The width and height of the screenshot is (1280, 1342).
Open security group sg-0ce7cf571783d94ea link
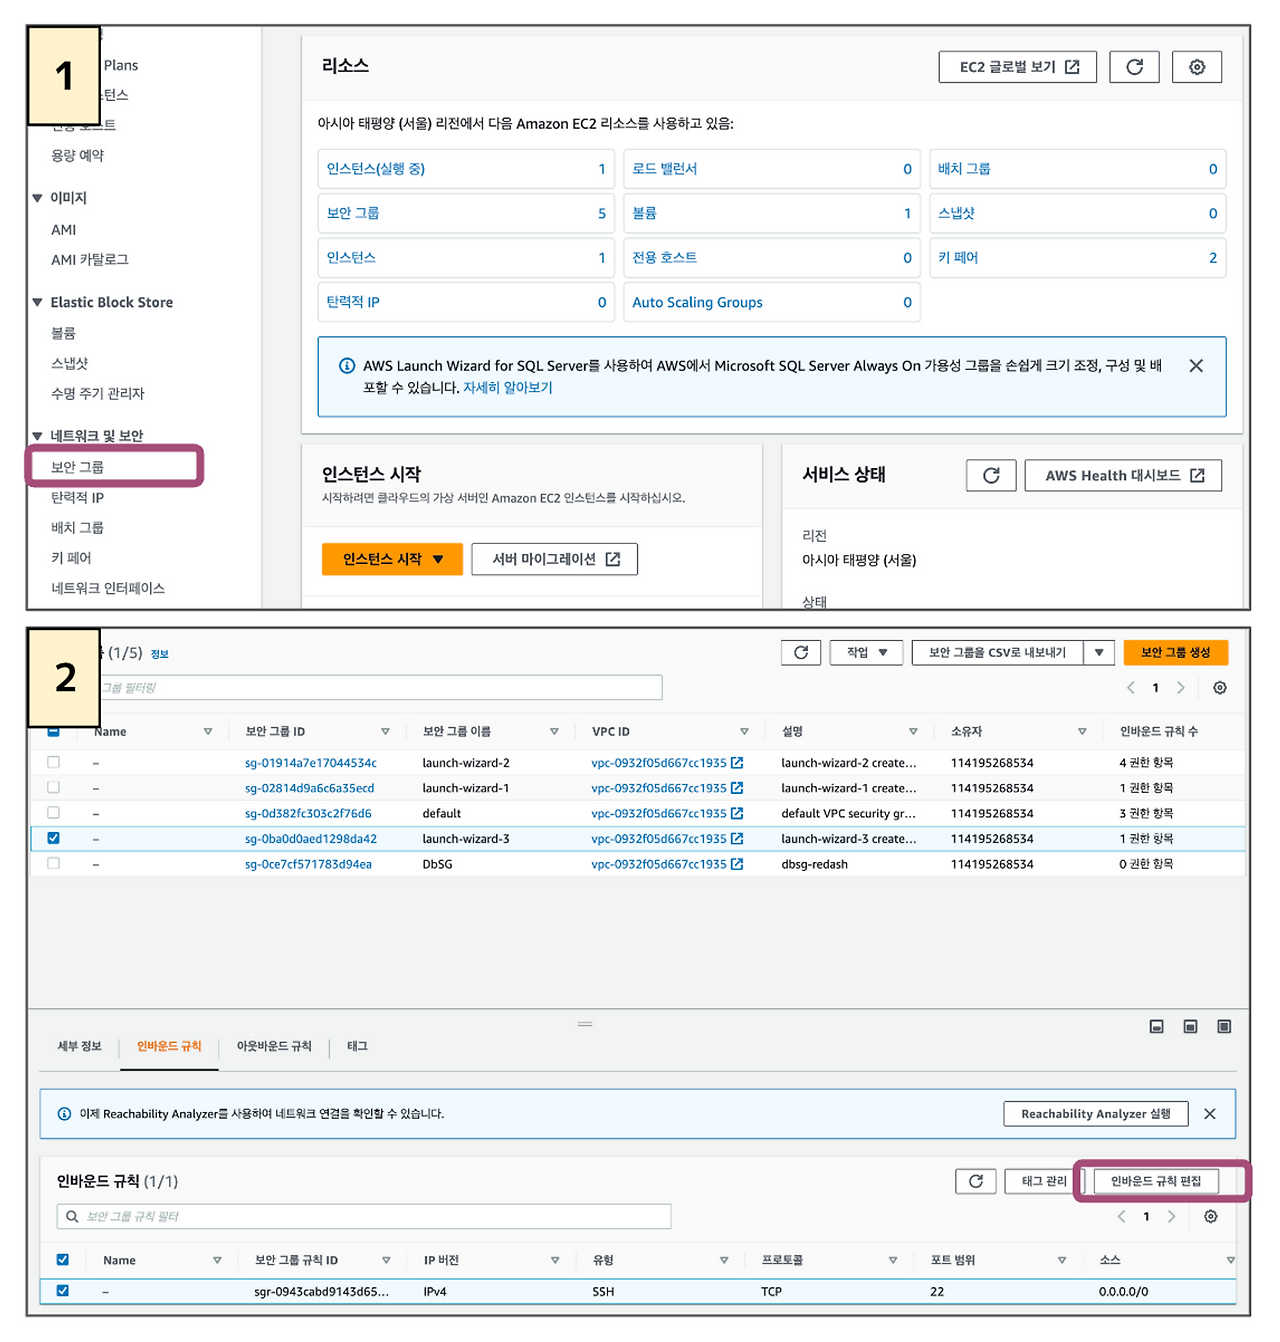pos(308,864)
